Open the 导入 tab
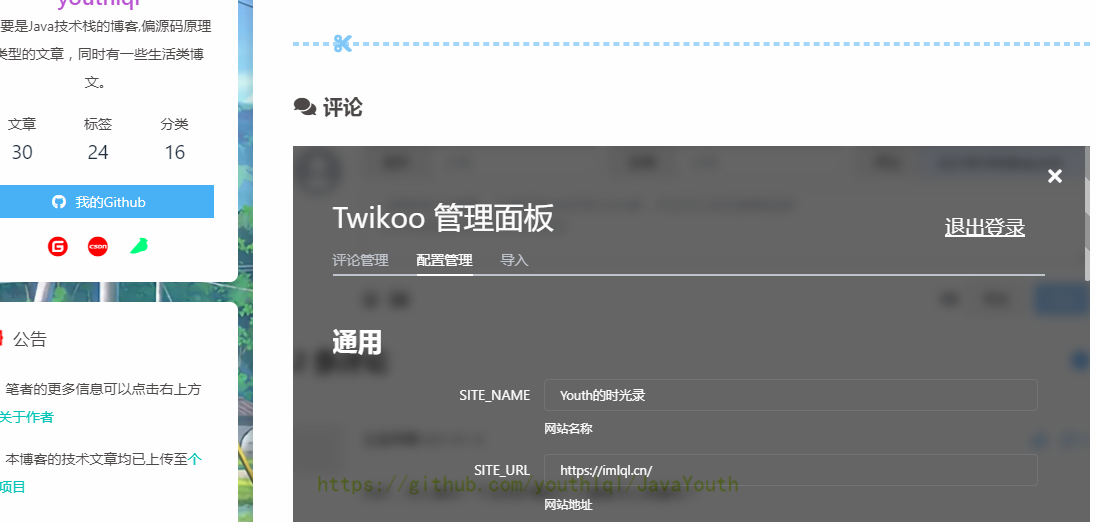 click(x=514, y=260)
